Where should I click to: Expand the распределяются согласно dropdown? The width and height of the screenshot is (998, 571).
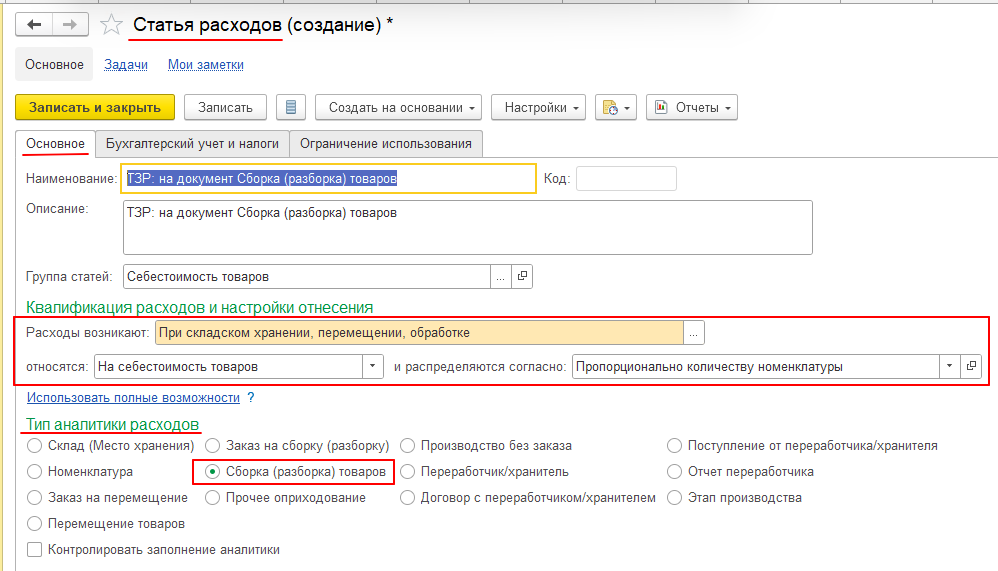click(x=948, y=367)
